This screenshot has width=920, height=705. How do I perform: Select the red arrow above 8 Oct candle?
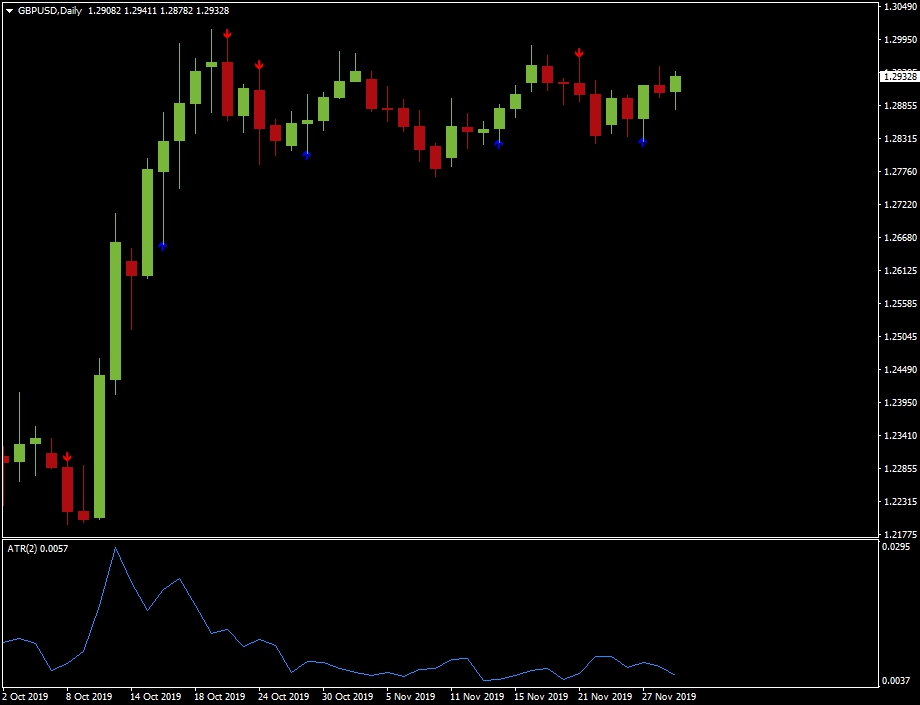[67, 458]
